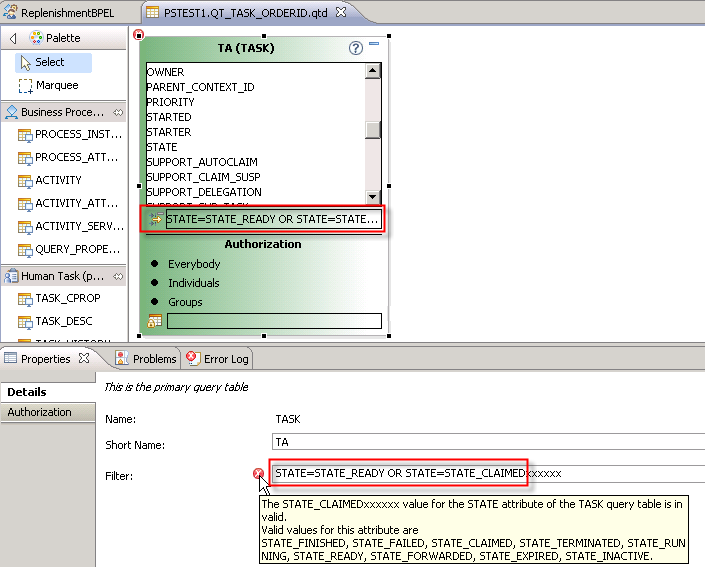This screenshot has width=705, height=567.
Task: Minimize the TA (TASK) table box
Action: click(x=374, y=44)
